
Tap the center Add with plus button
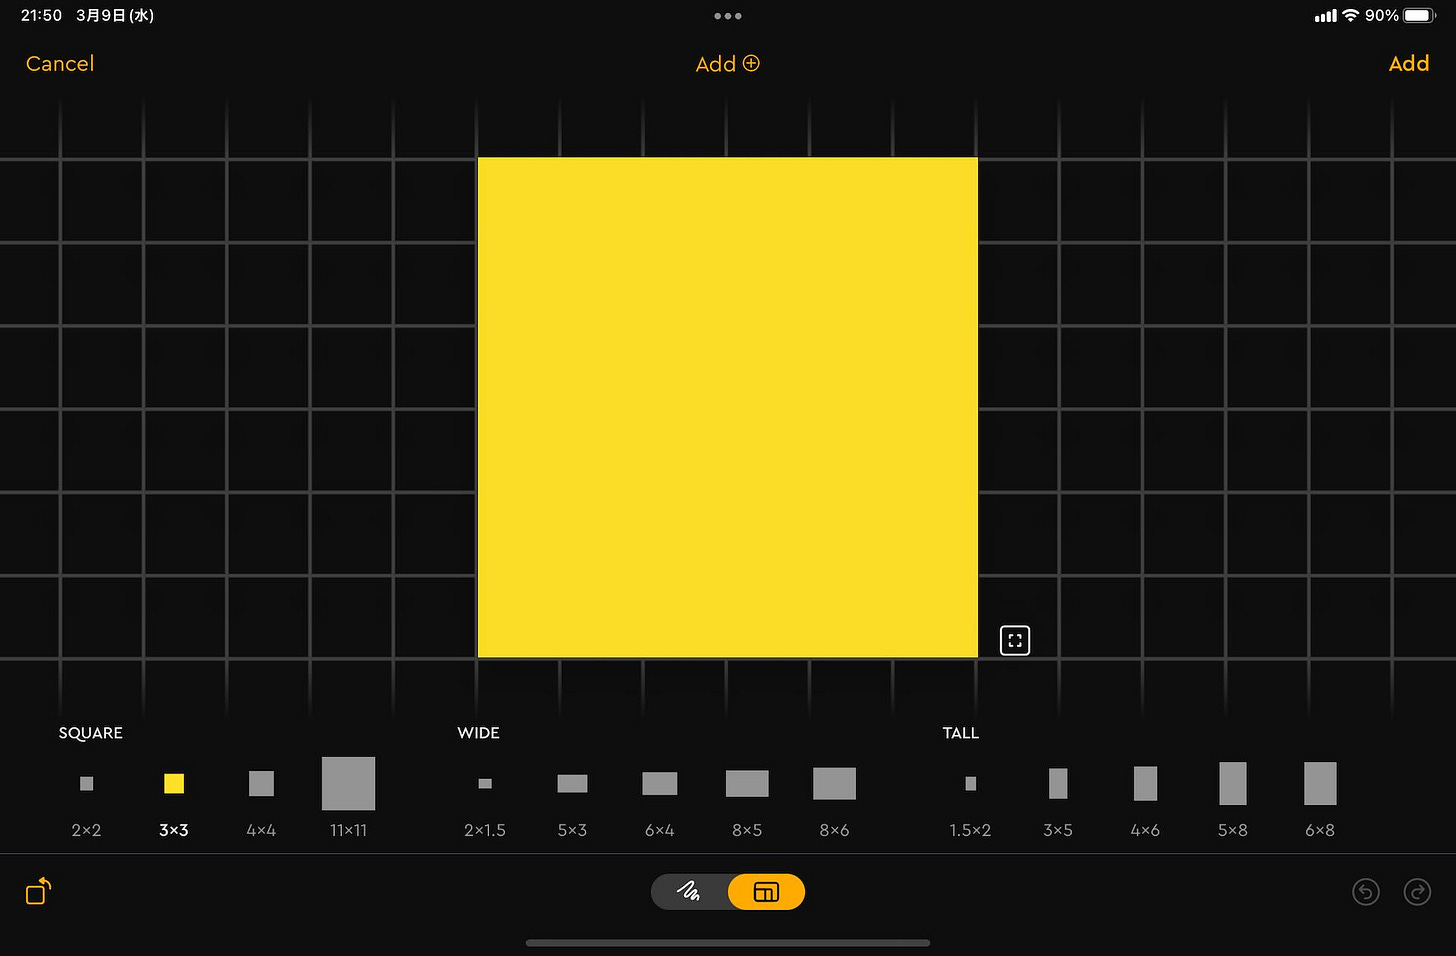coord(728,64)
